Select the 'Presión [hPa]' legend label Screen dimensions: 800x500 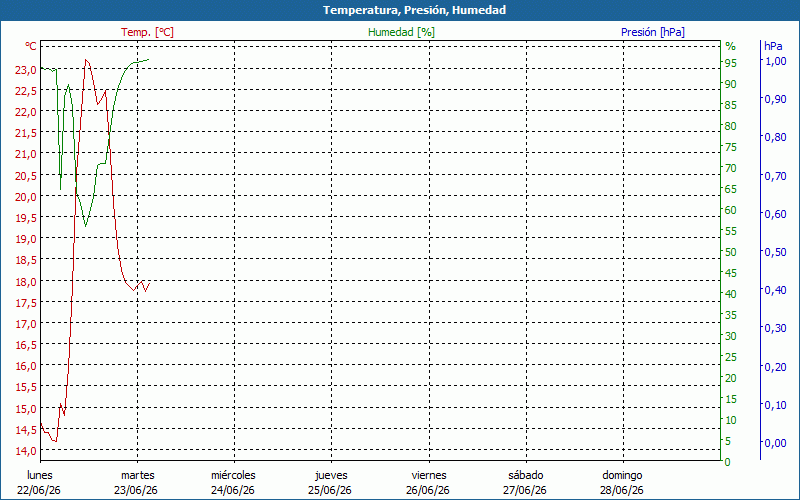click(x=653, y=32)
